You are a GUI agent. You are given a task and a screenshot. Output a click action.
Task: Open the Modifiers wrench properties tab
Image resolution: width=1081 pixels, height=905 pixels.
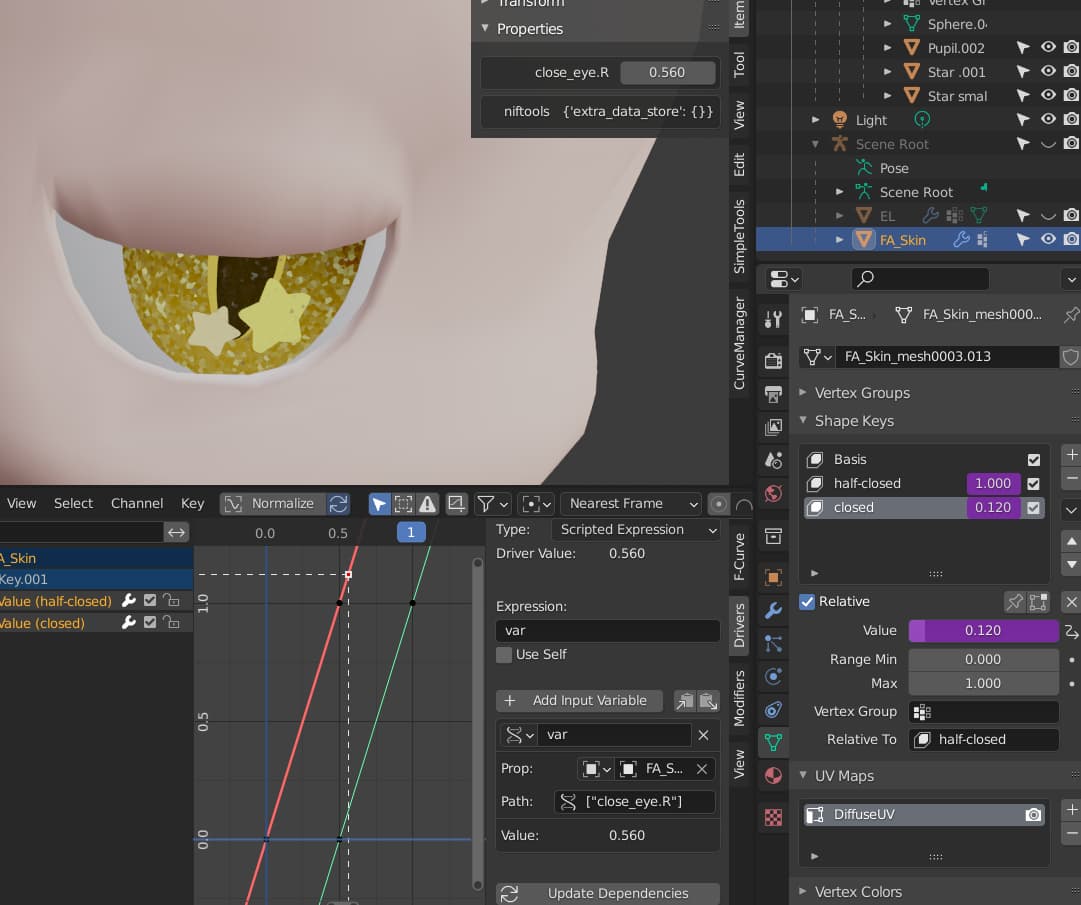click(773, 611)
